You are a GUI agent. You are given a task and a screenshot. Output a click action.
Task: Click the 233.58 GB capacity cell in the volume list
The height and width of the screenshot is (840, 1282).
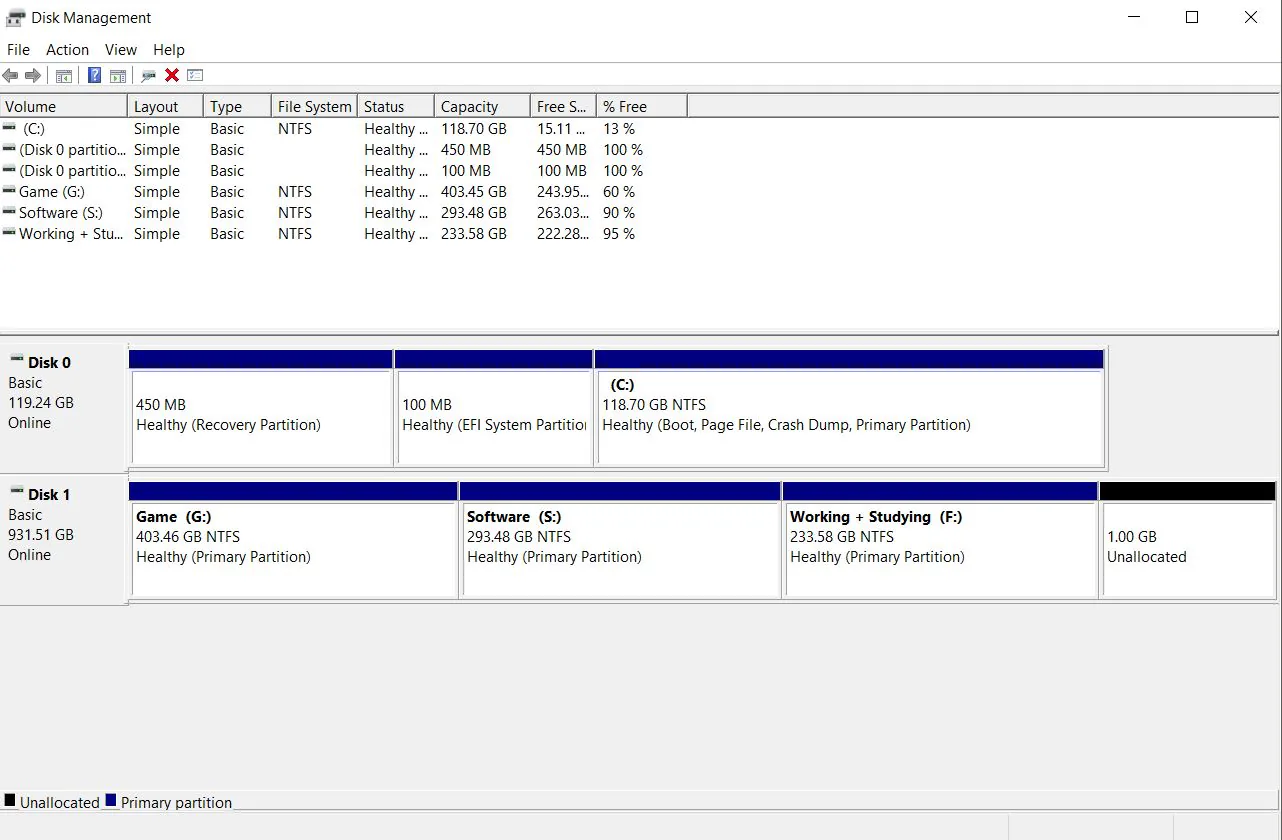[474, 234]
